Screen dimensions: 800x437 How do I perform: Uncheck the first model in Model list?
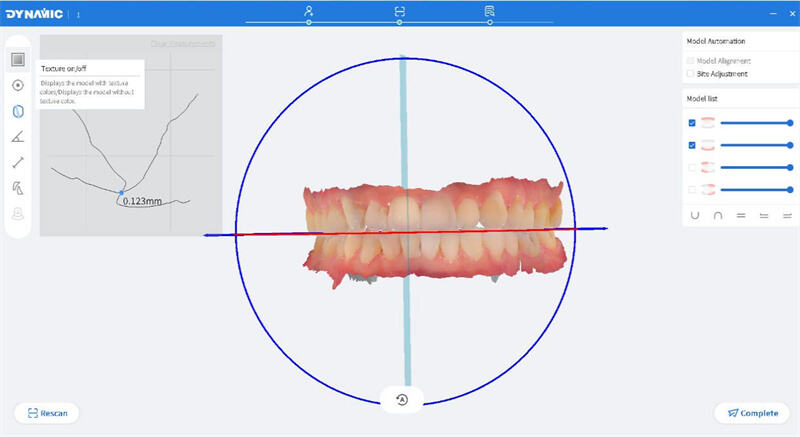(x=692, y=123)
